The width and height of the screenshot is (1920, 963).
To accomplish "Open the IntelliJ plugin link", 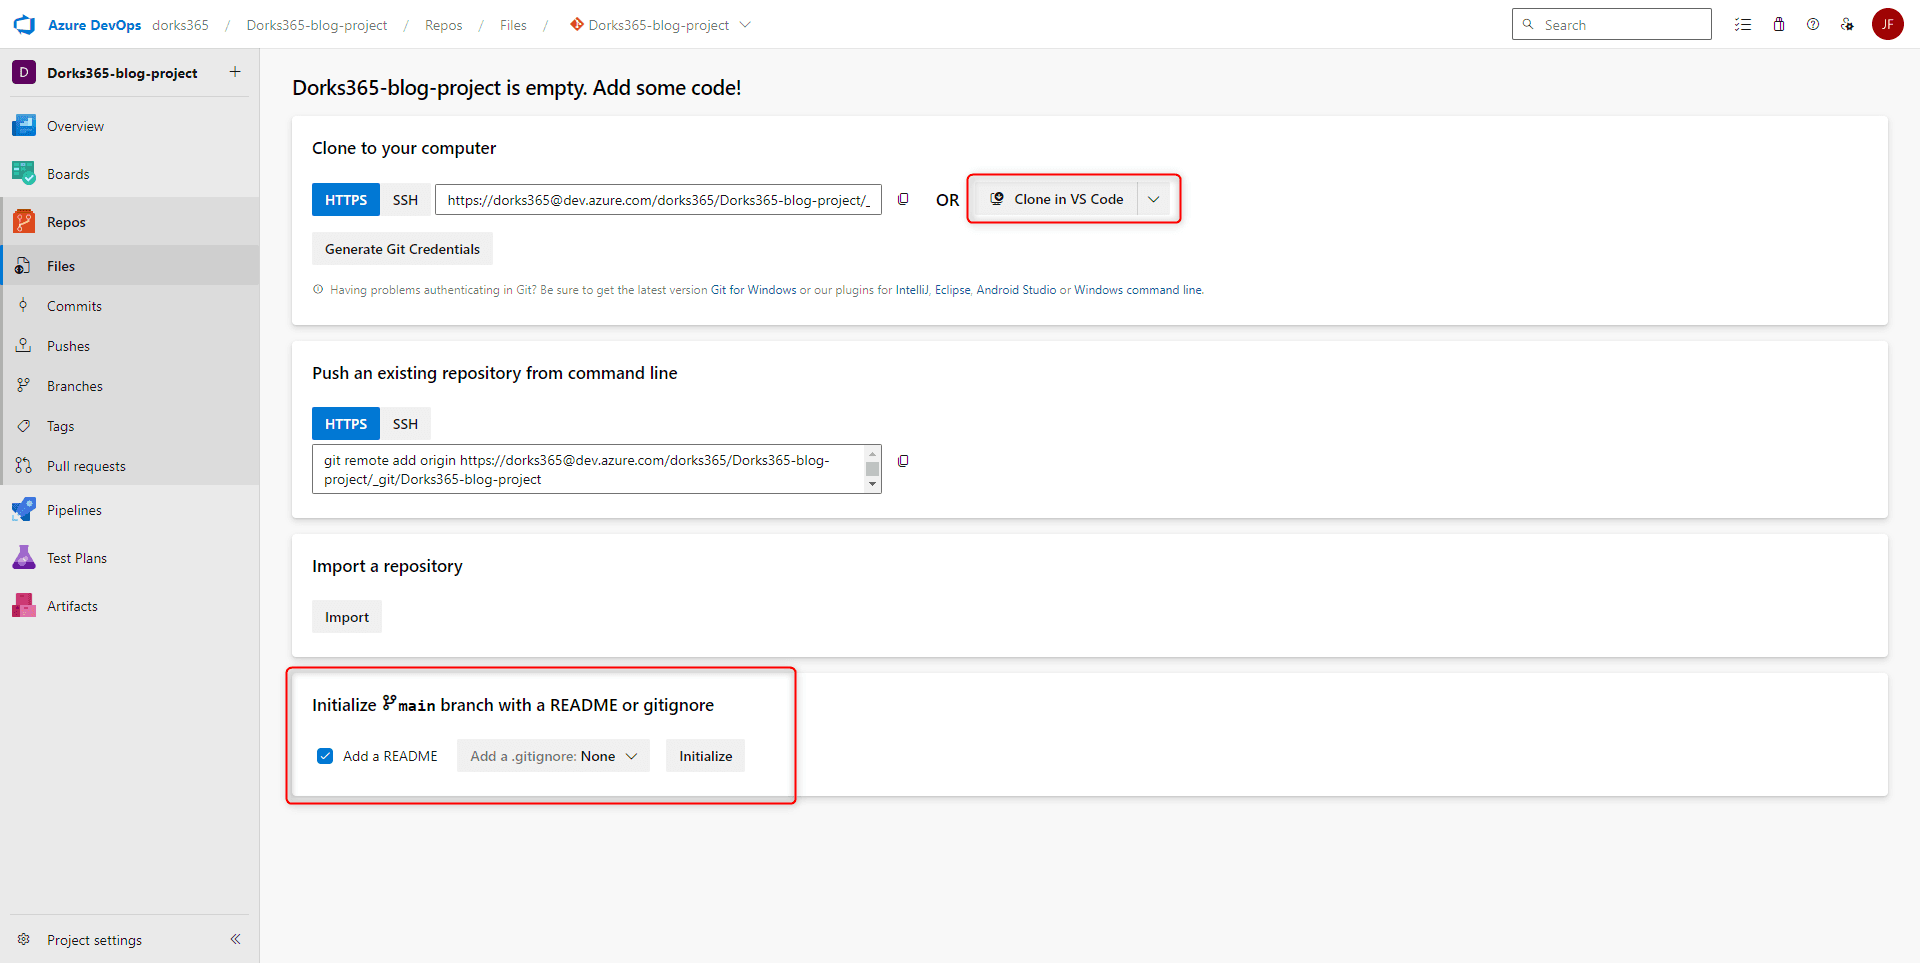I will point(912,290).
